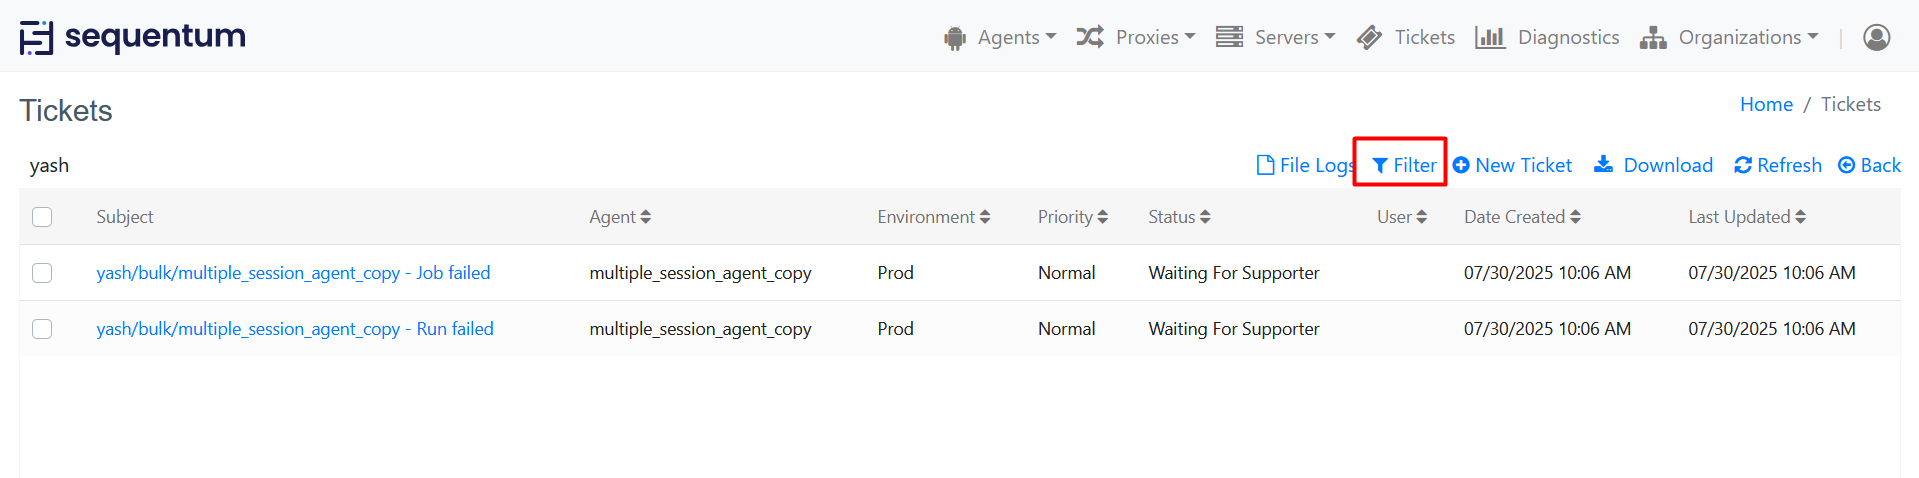1919x478 pixels.
Task: Open the Diagnostics menu item
Action: (1548, 37)
